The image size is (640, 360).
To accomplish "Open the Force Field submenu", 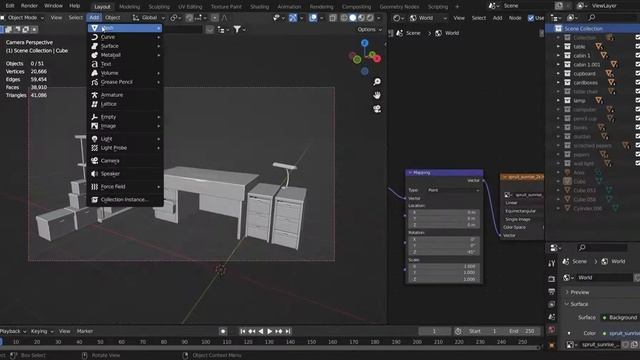I will coord(125,187).
